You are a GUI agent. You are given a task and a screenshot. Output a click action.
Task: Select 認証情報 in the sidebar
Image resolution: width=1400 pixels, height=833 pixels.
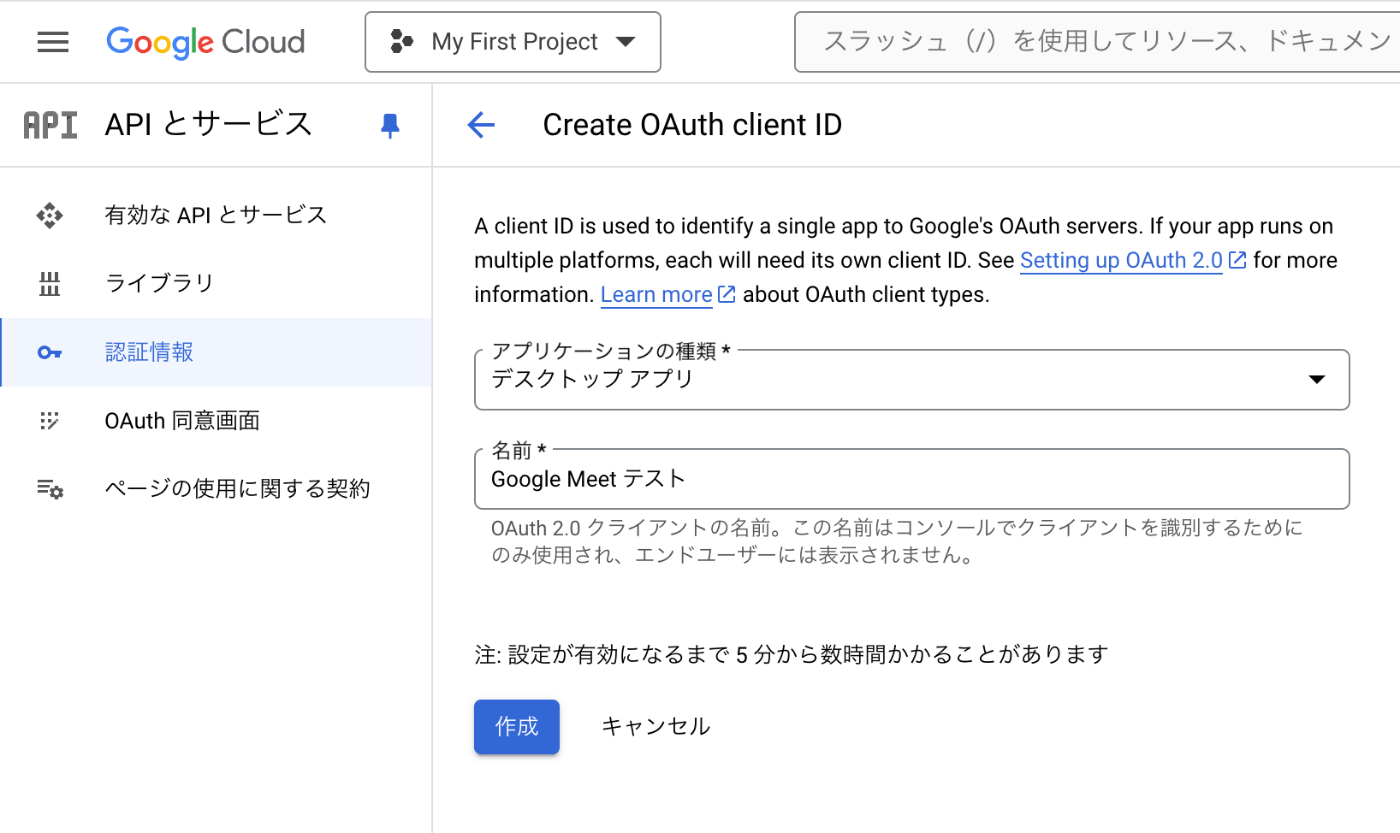pyautogui.click(x=216, y=352)
